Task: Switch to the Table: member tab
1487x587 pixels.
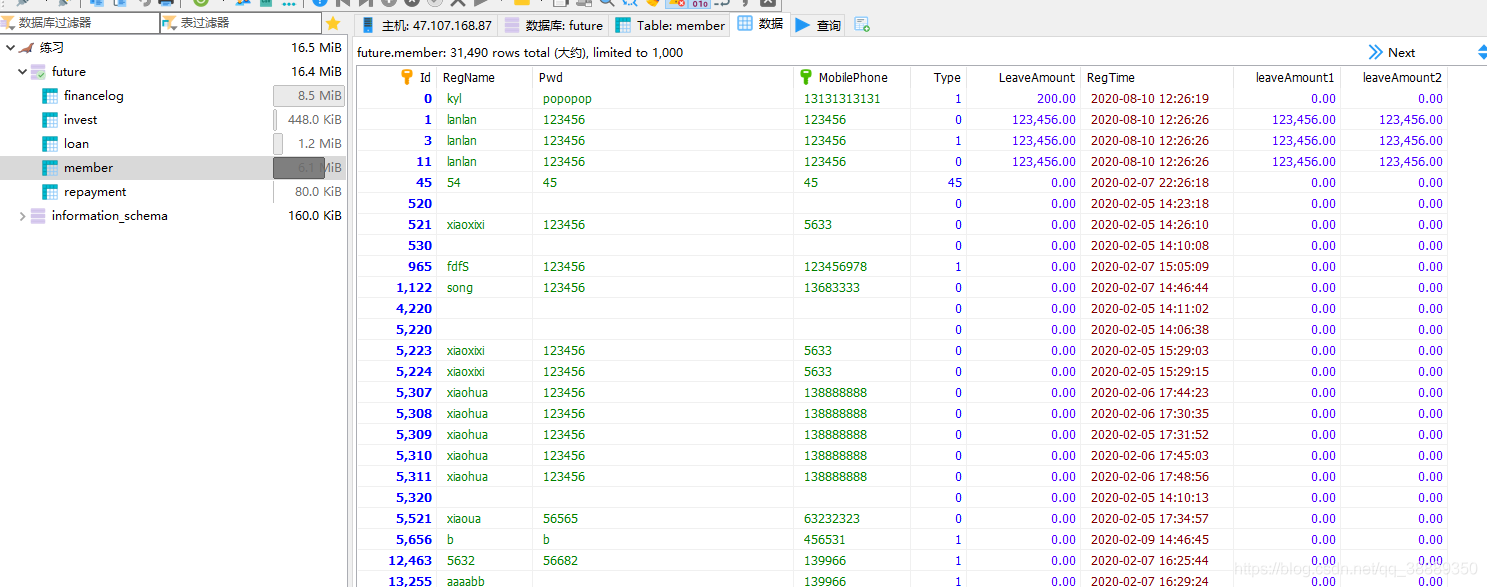Action: pyautogui.click(x=670, y=25)
